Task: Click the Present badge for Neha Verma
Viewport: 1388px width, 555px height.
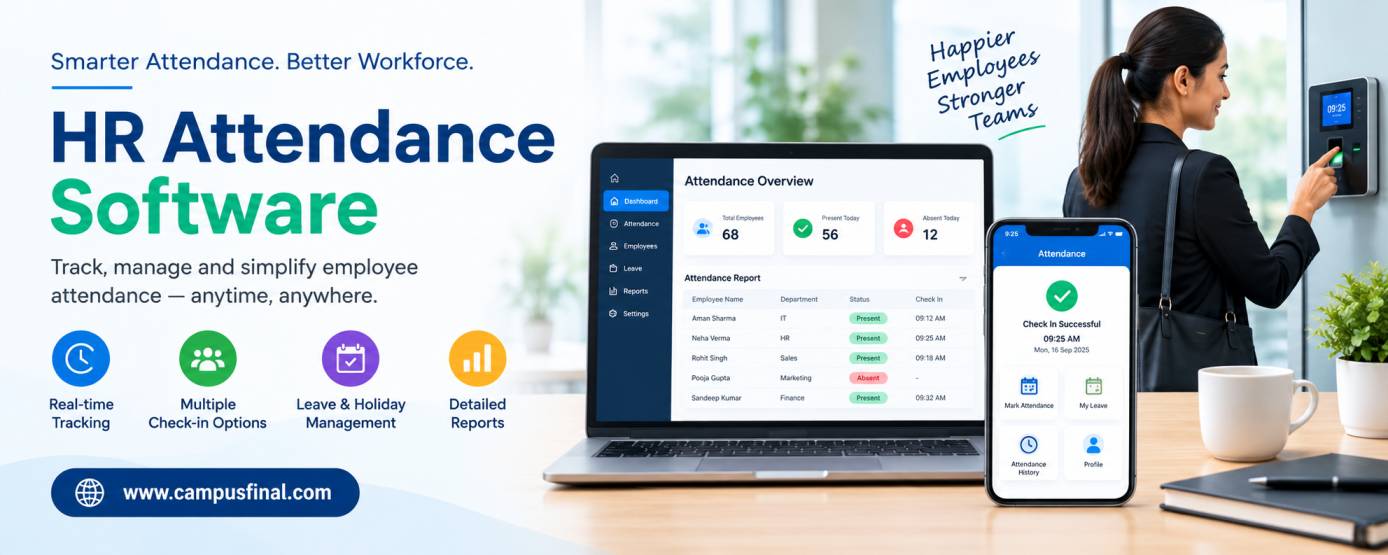Action: [x=868, y=338]
